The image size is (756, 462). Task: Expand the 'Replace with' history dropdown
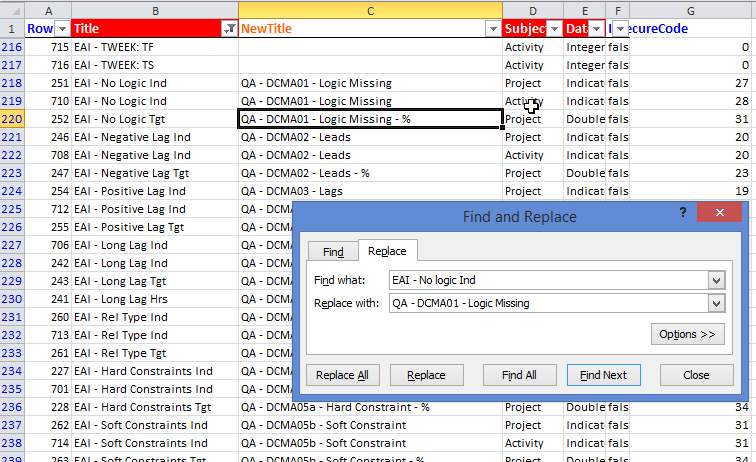715,303
